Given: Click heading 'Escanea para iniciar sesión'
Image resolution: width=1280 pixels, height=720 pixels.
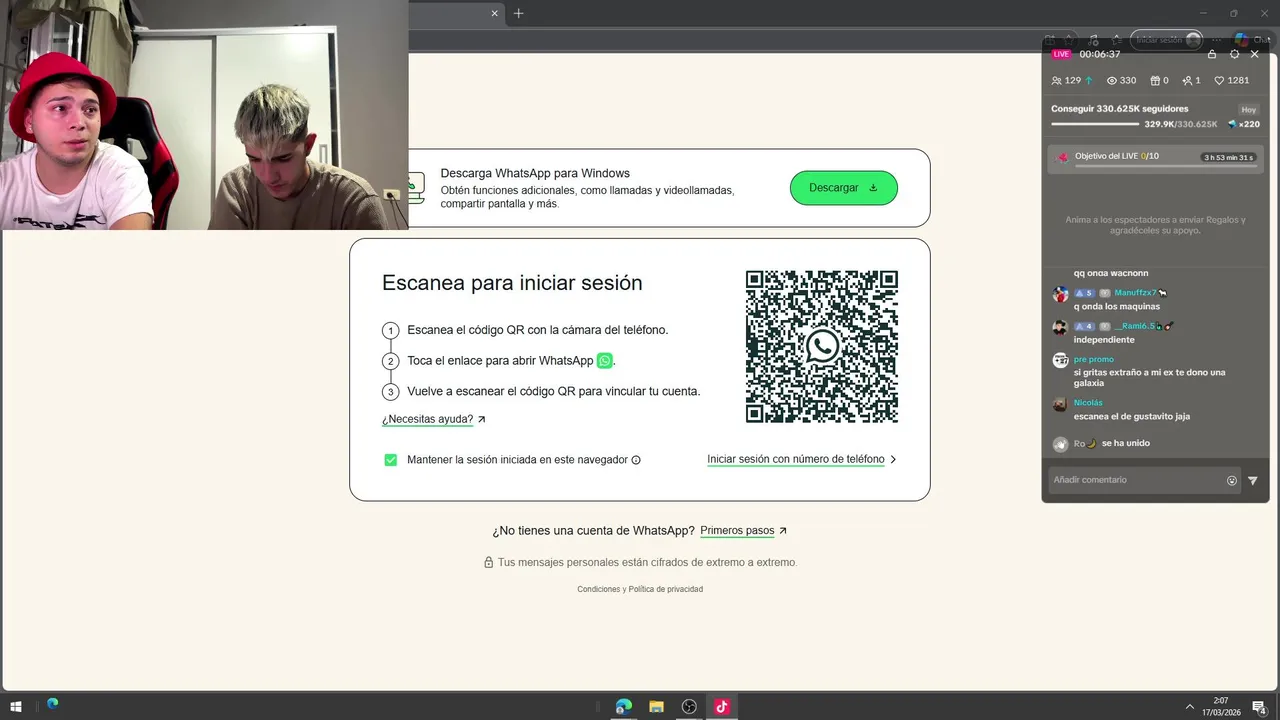Looking at the screenshot, I should point(512,283).
